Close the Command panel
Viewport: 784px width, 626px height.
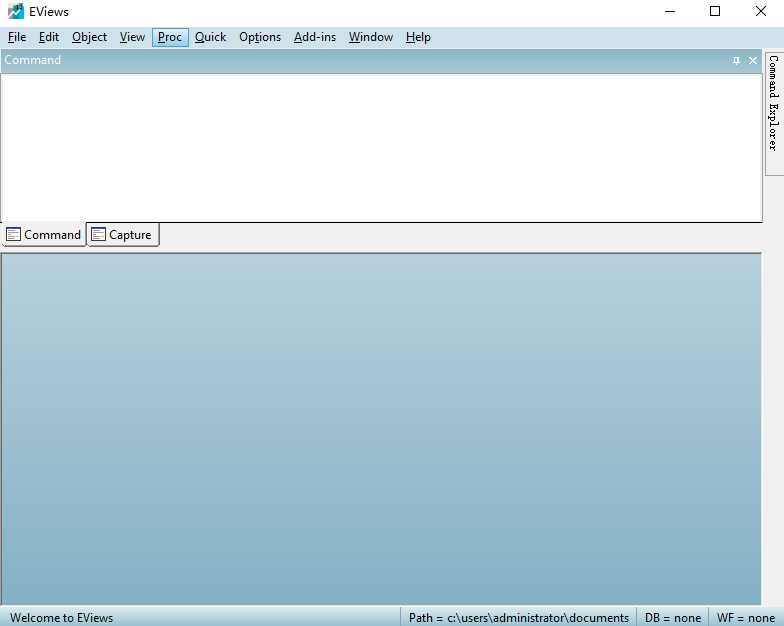tap(752, 60)
